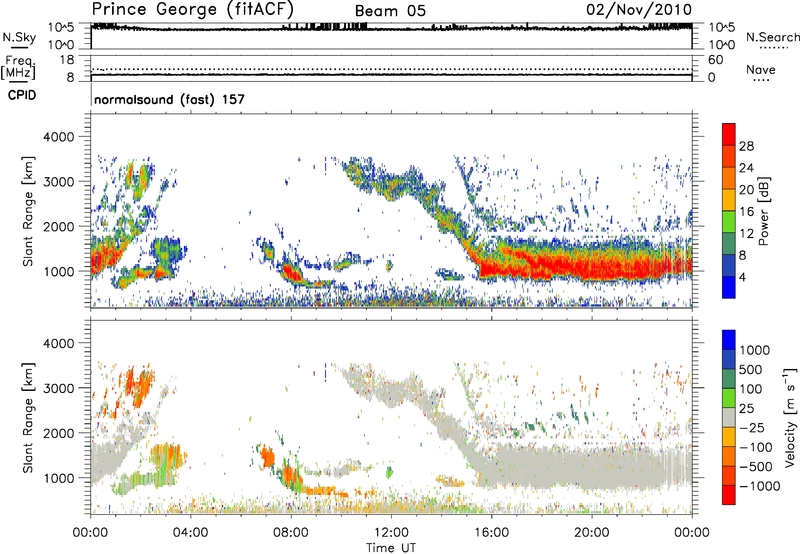
Task: Select the "3000" tick on the power panel
Action: (x=58, y=182)
